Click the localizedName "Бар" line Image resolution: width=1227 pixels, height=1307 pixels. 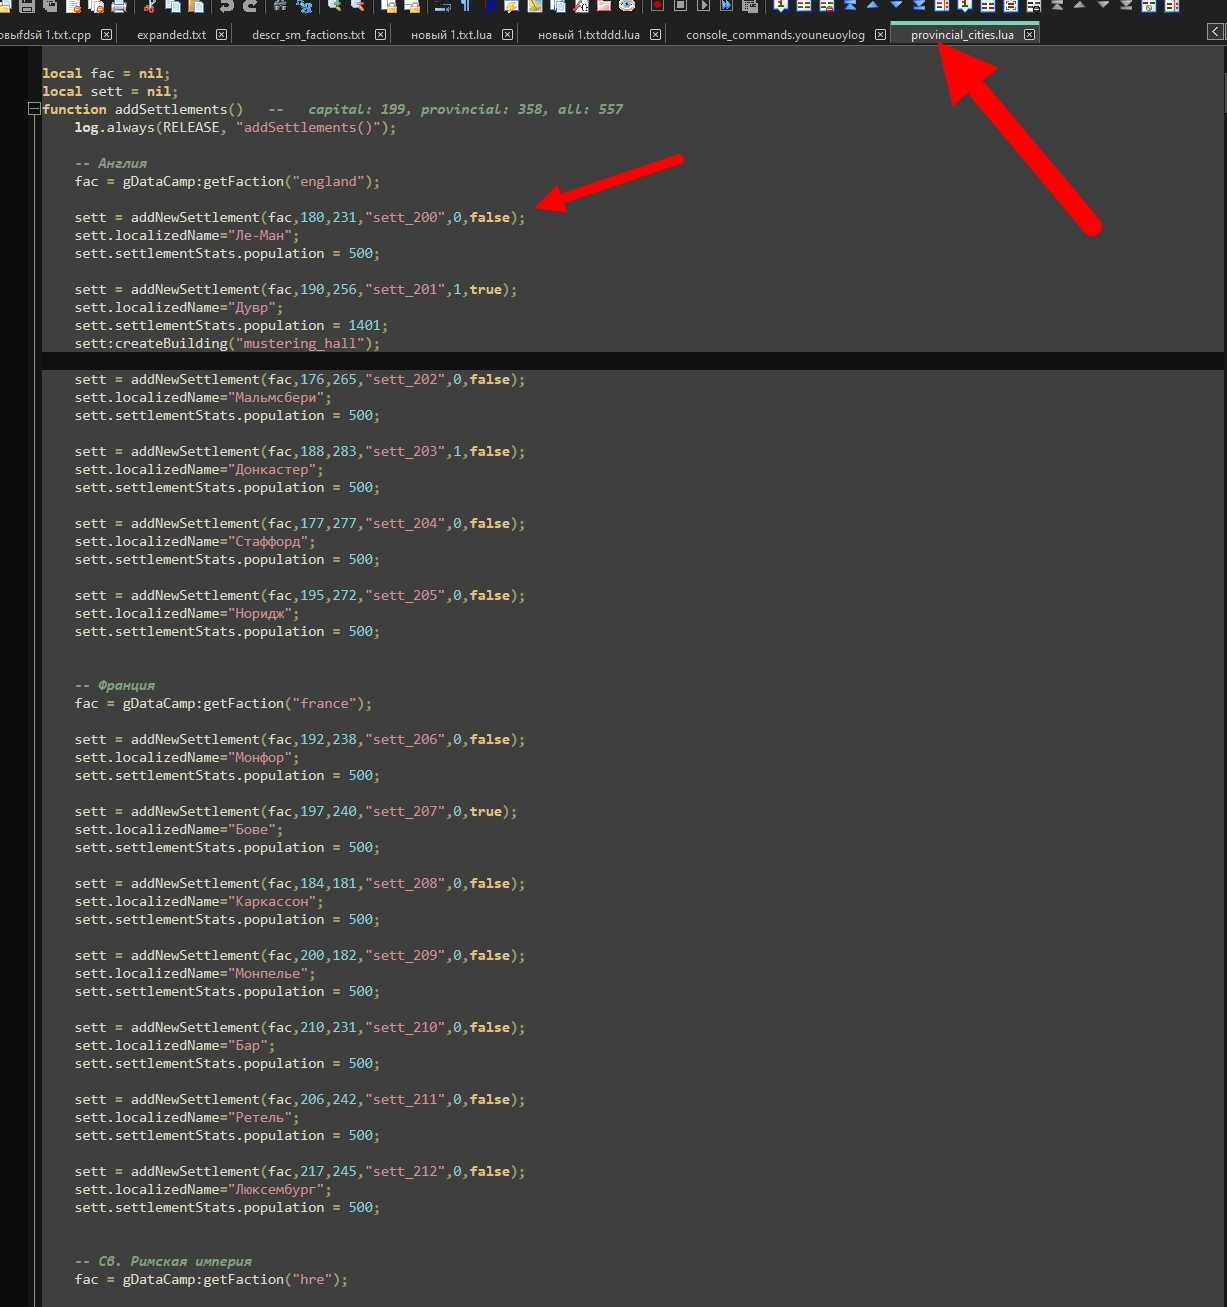pyautogui.click(x=175, y=1046)
